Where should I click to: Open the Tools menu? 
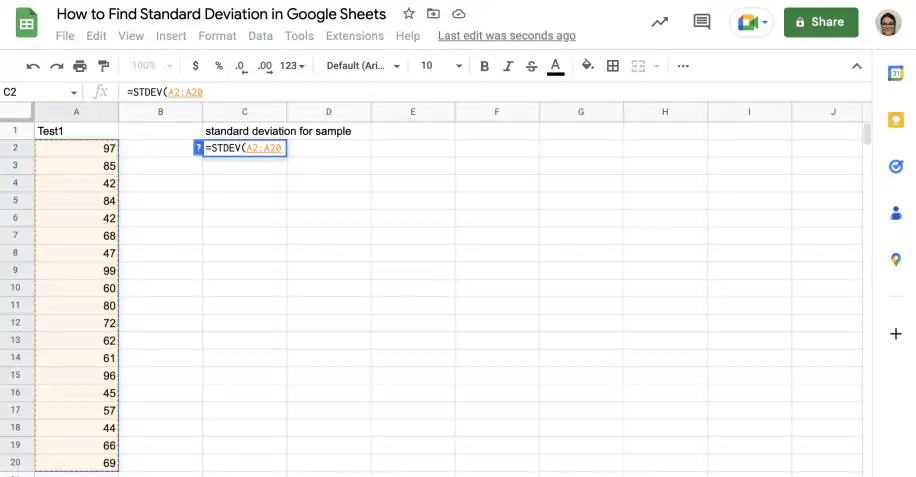pyautogui.click(x=299, y=36)
